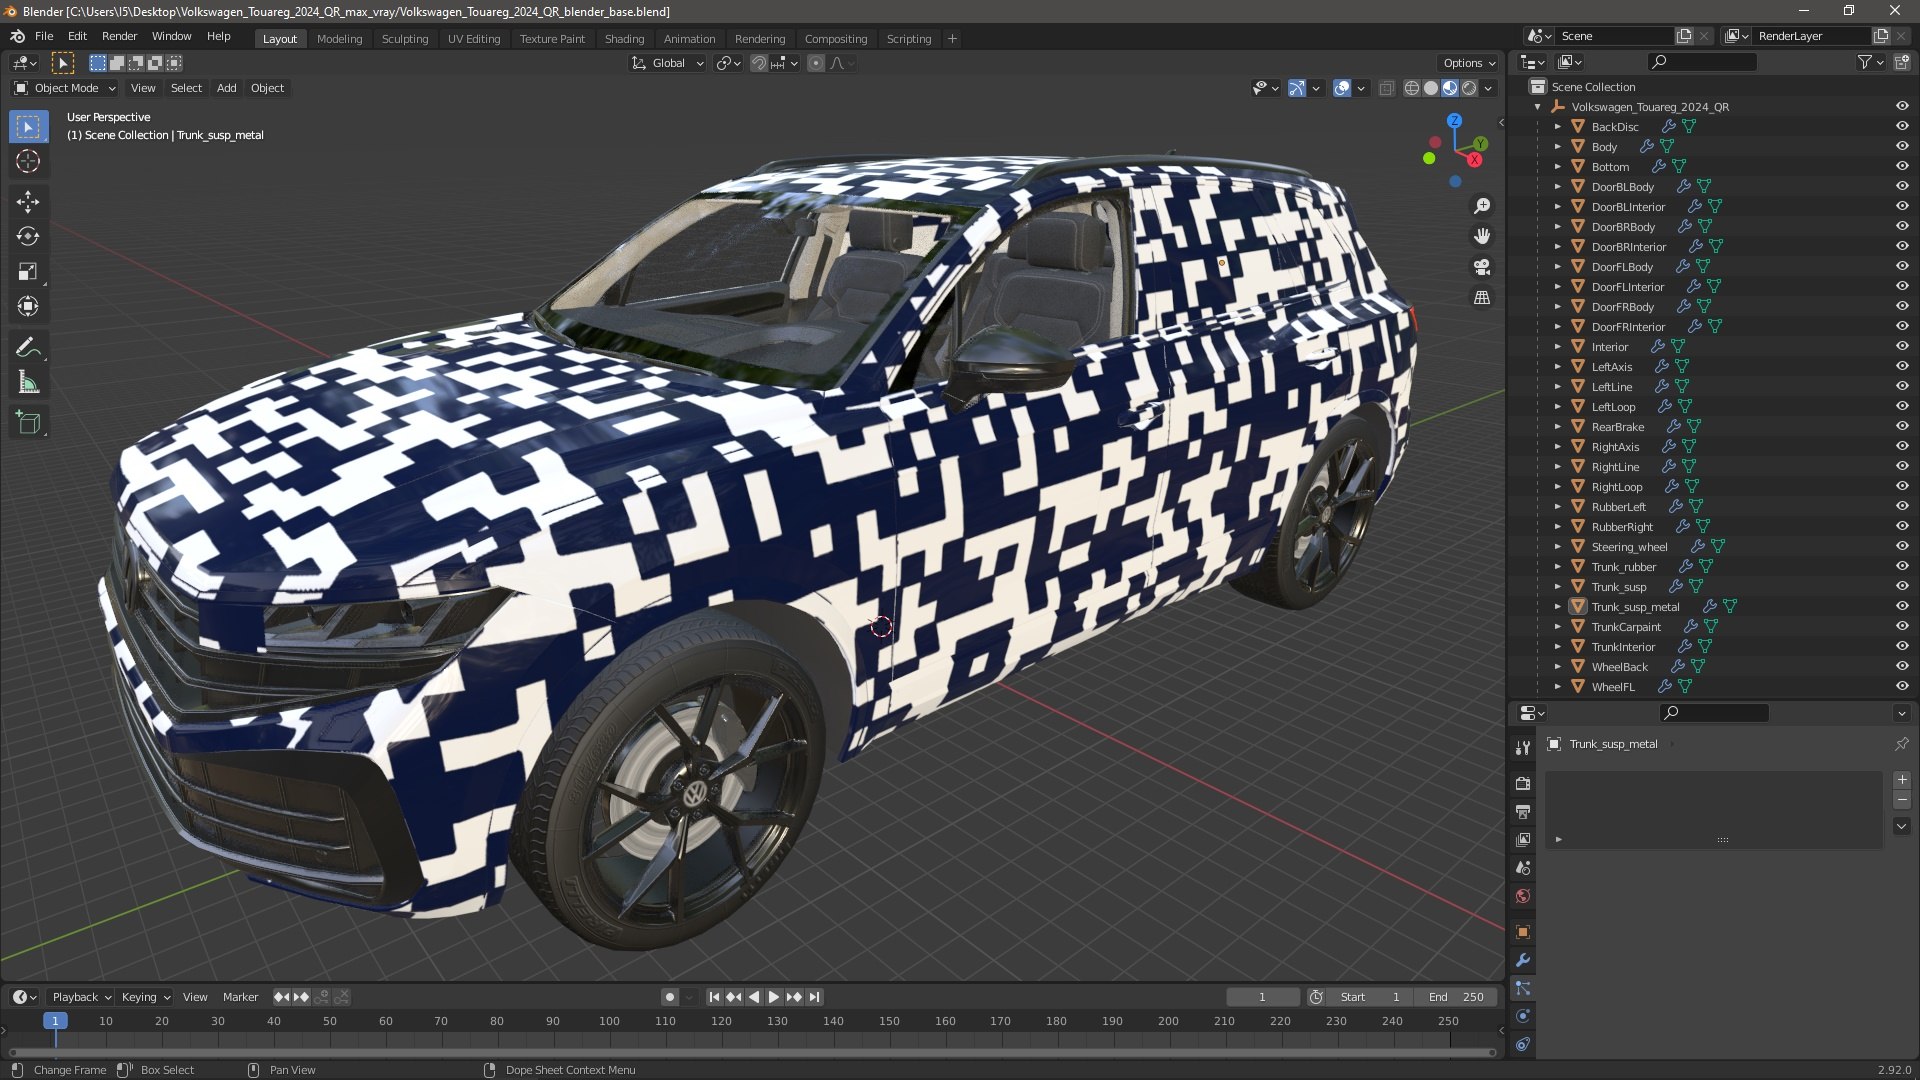Open the Output properties tab icon
The height and width of the screenshot is (1080, 1920).
1523,812
